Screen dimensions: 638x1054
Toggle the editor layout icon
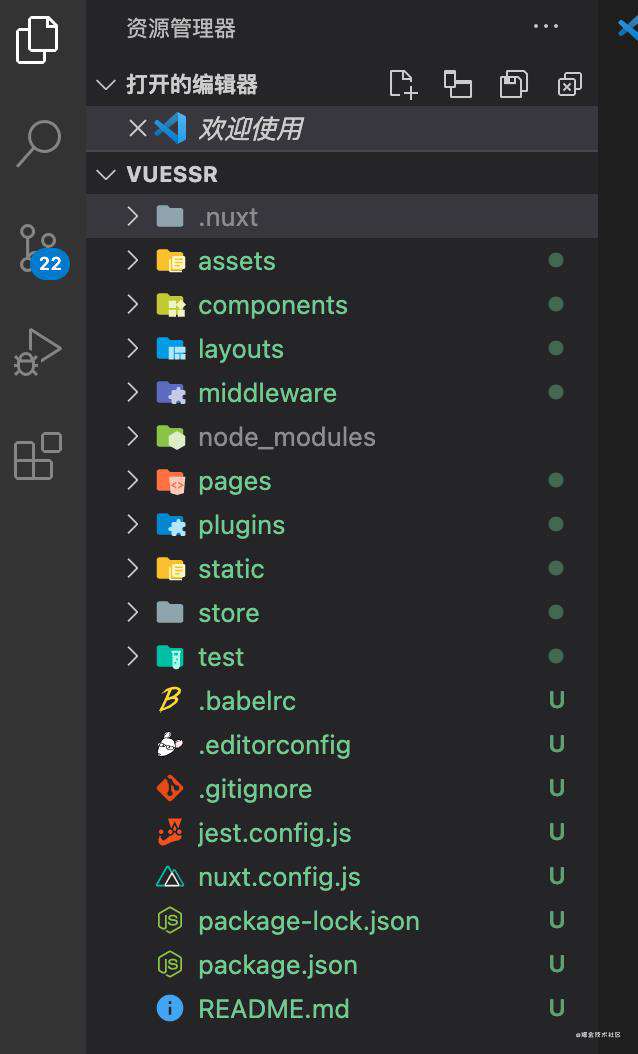point(458,84)
